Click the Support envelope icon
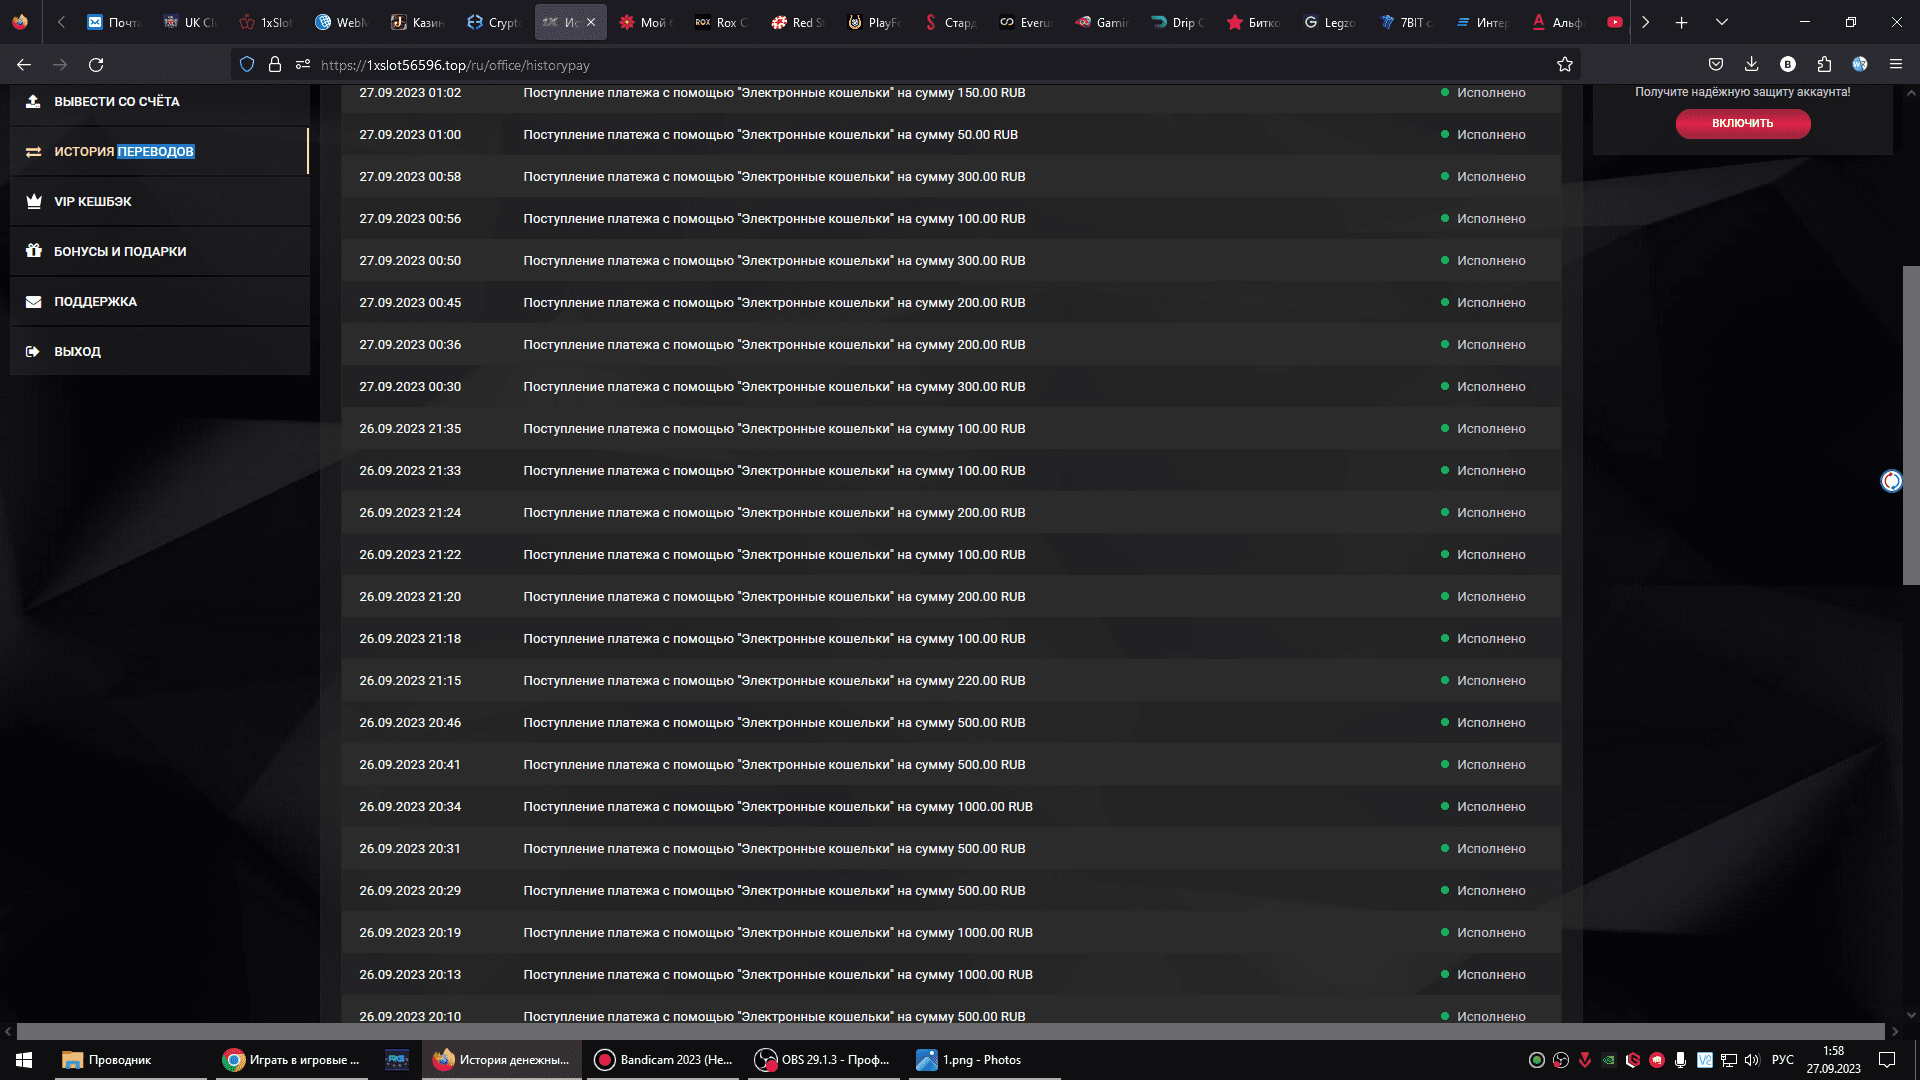Image resolution: width=1920 pixels, height=1080 pixels. click(33, 301)
